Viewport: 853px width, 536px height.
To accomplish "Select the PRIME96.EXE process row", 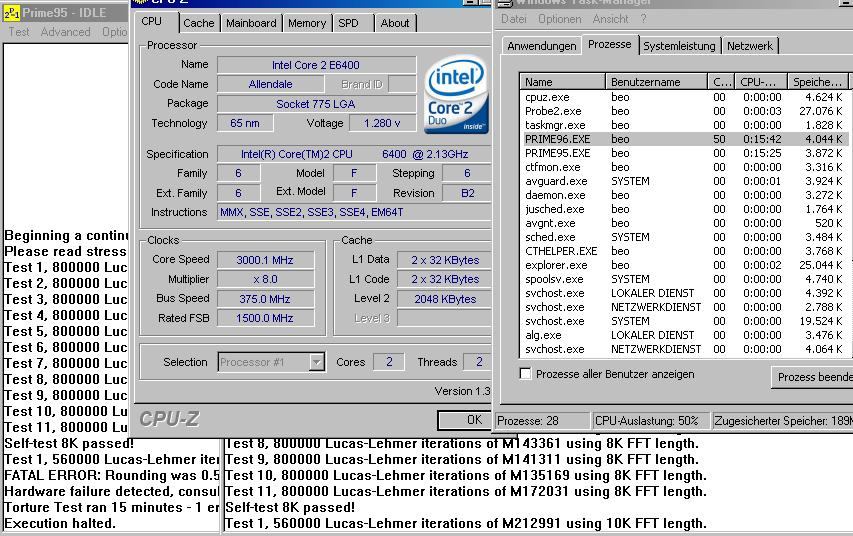I will (684, 139).
